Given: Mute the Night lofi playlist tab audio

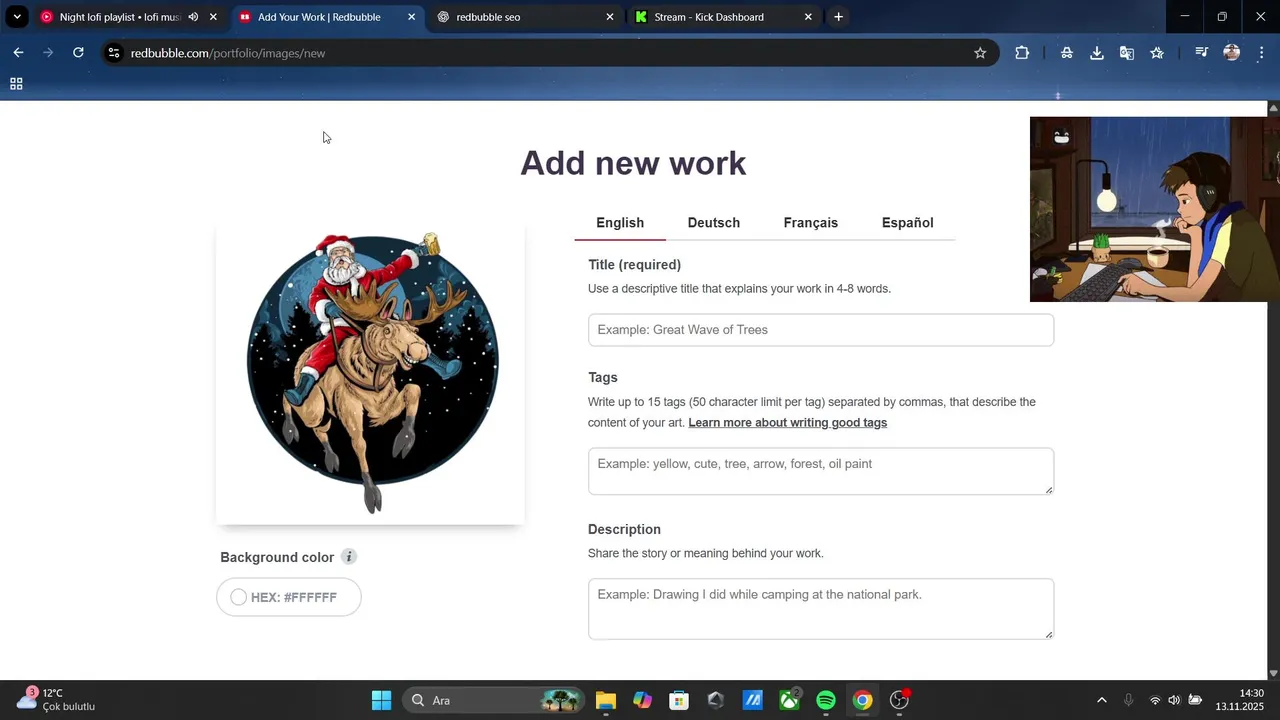Looking at the screenshot, I should [x=193, y=17].
